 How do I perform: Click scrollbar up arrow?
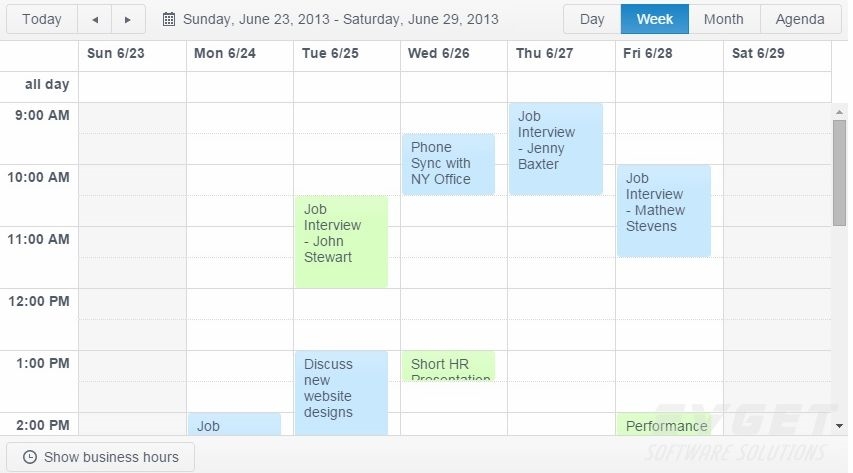tap(839, 112)
